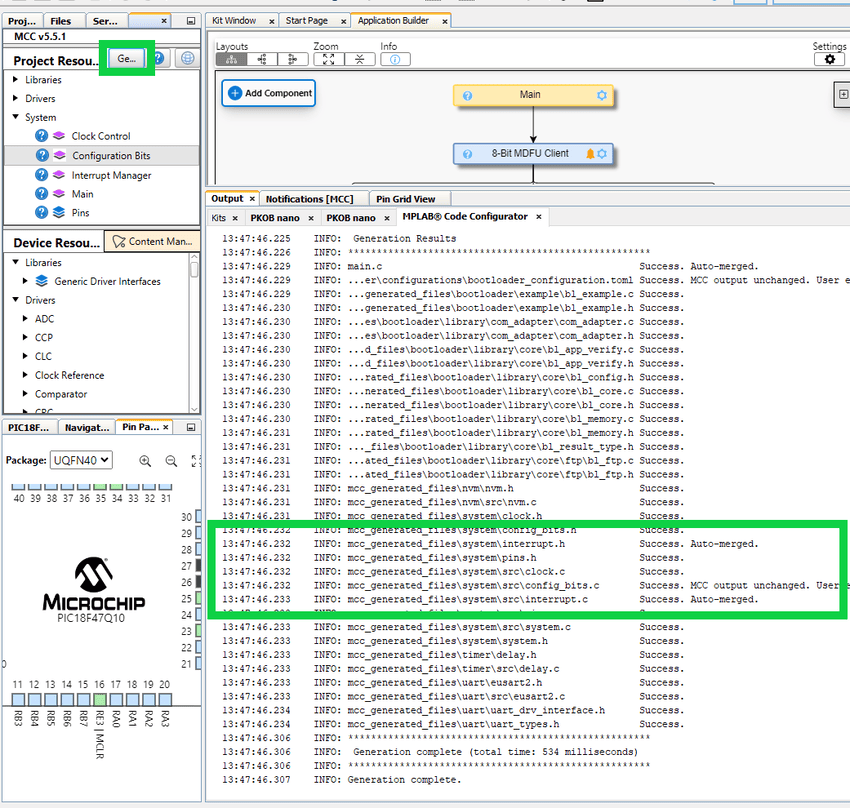Click the help icon next to Clock Control

(41, 136)
